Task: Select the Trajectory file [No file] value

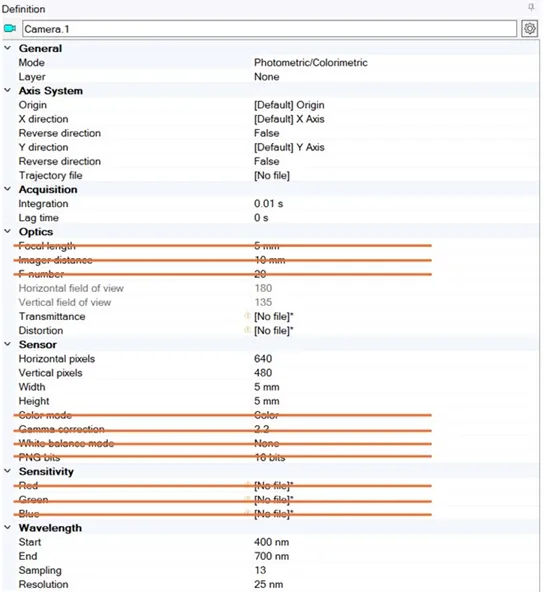Action: (x=272, y=176)
